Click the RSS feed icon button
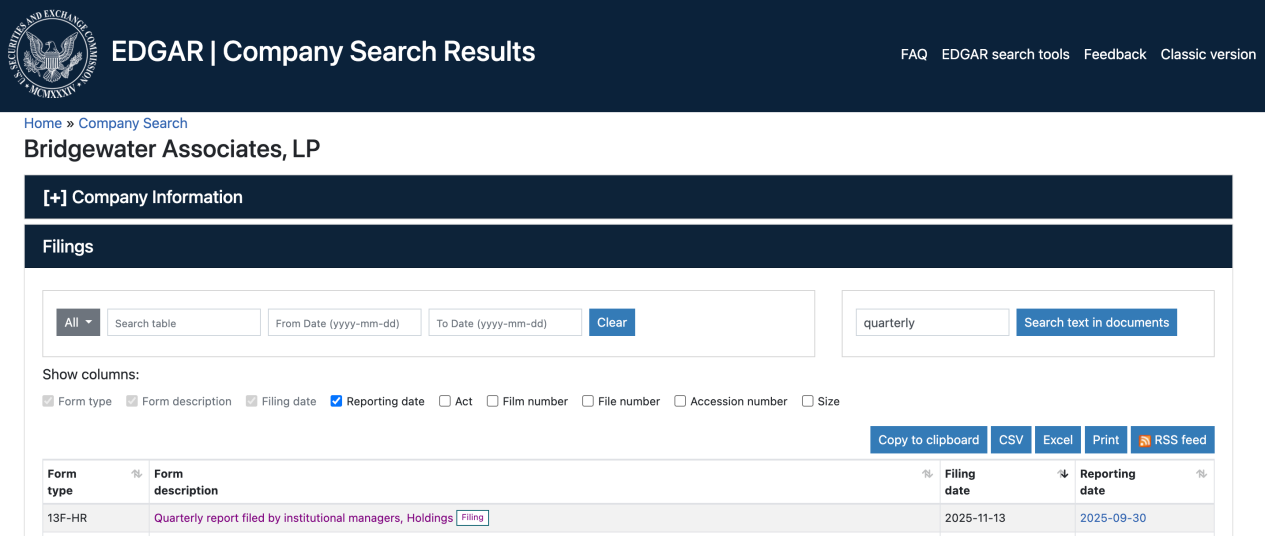1265x536 pixels. [1173, 440]
